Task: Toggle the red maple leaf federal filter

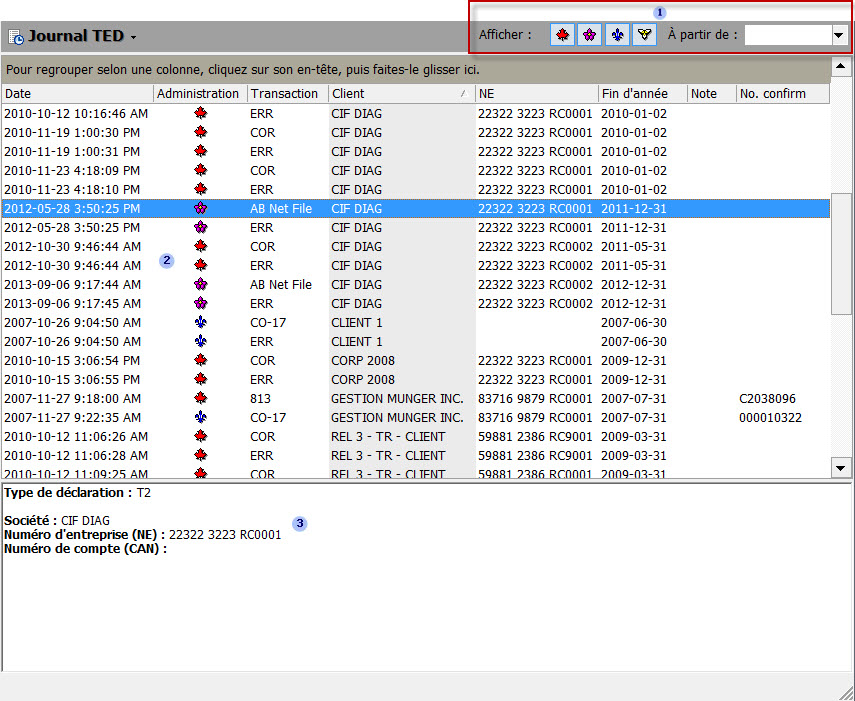Action: pyautogui.click(x=563, y=35)
